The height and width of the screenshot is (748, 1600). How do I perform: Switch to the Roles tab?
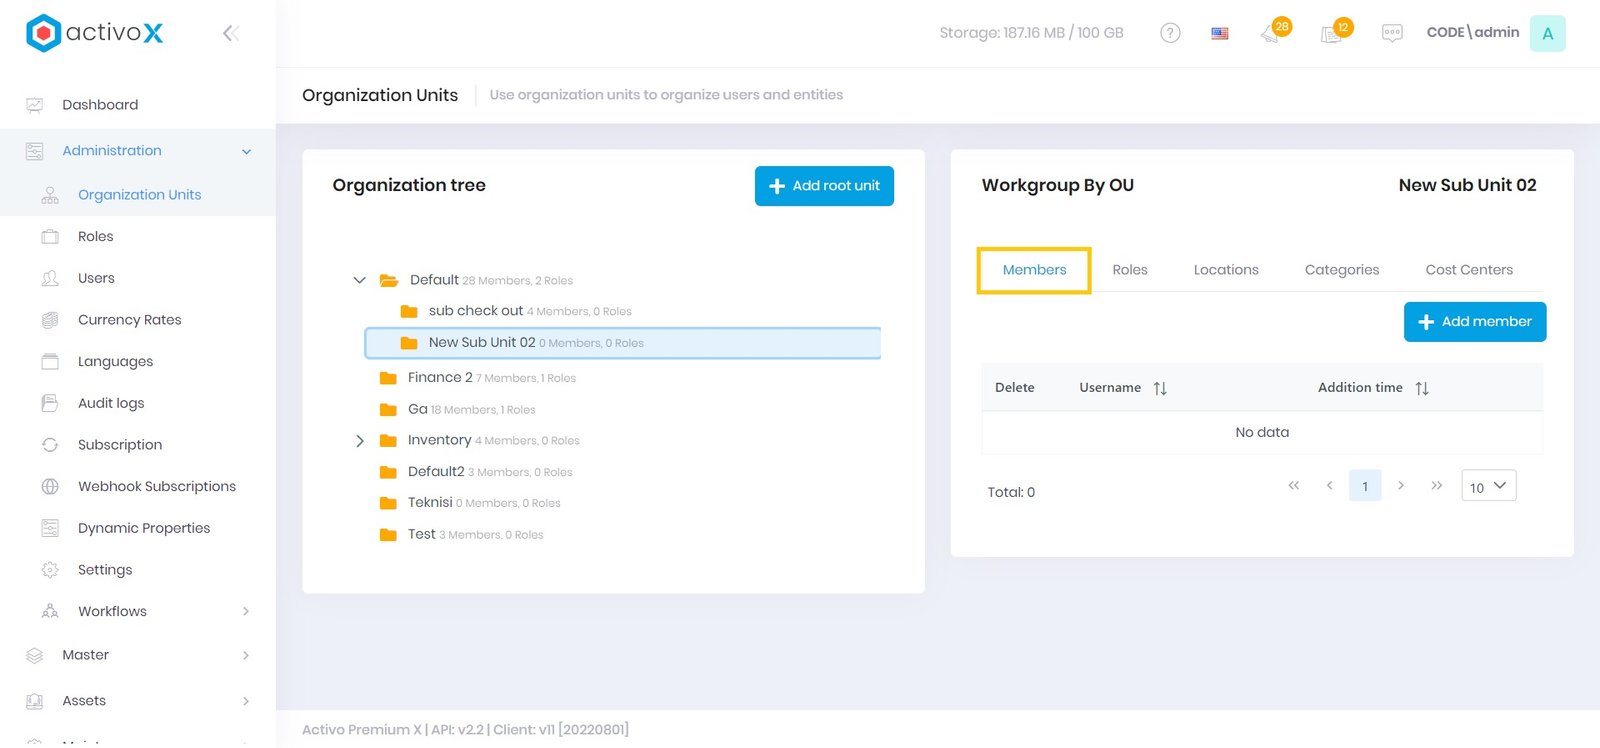(1130, 270)
